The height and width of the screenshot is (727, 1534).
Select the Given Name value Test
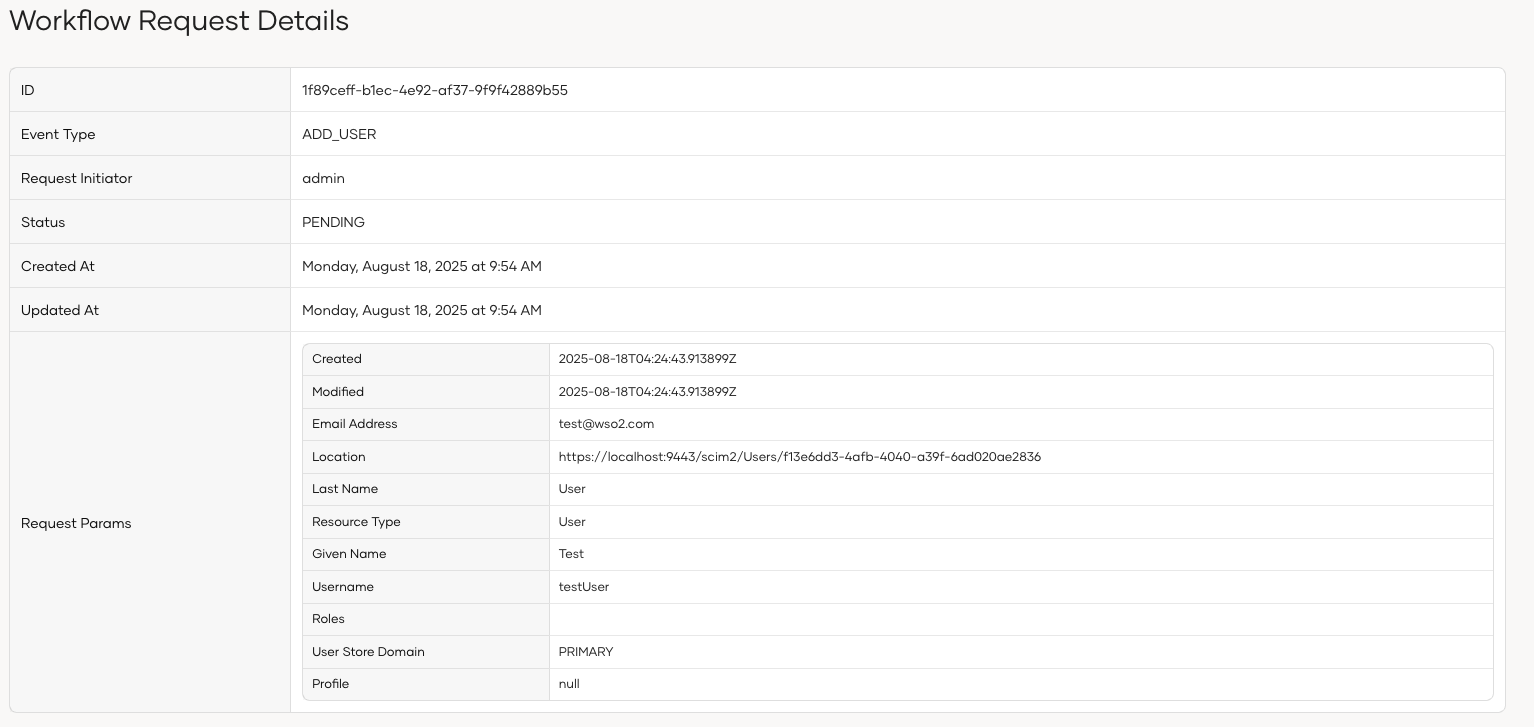(570, 554)
